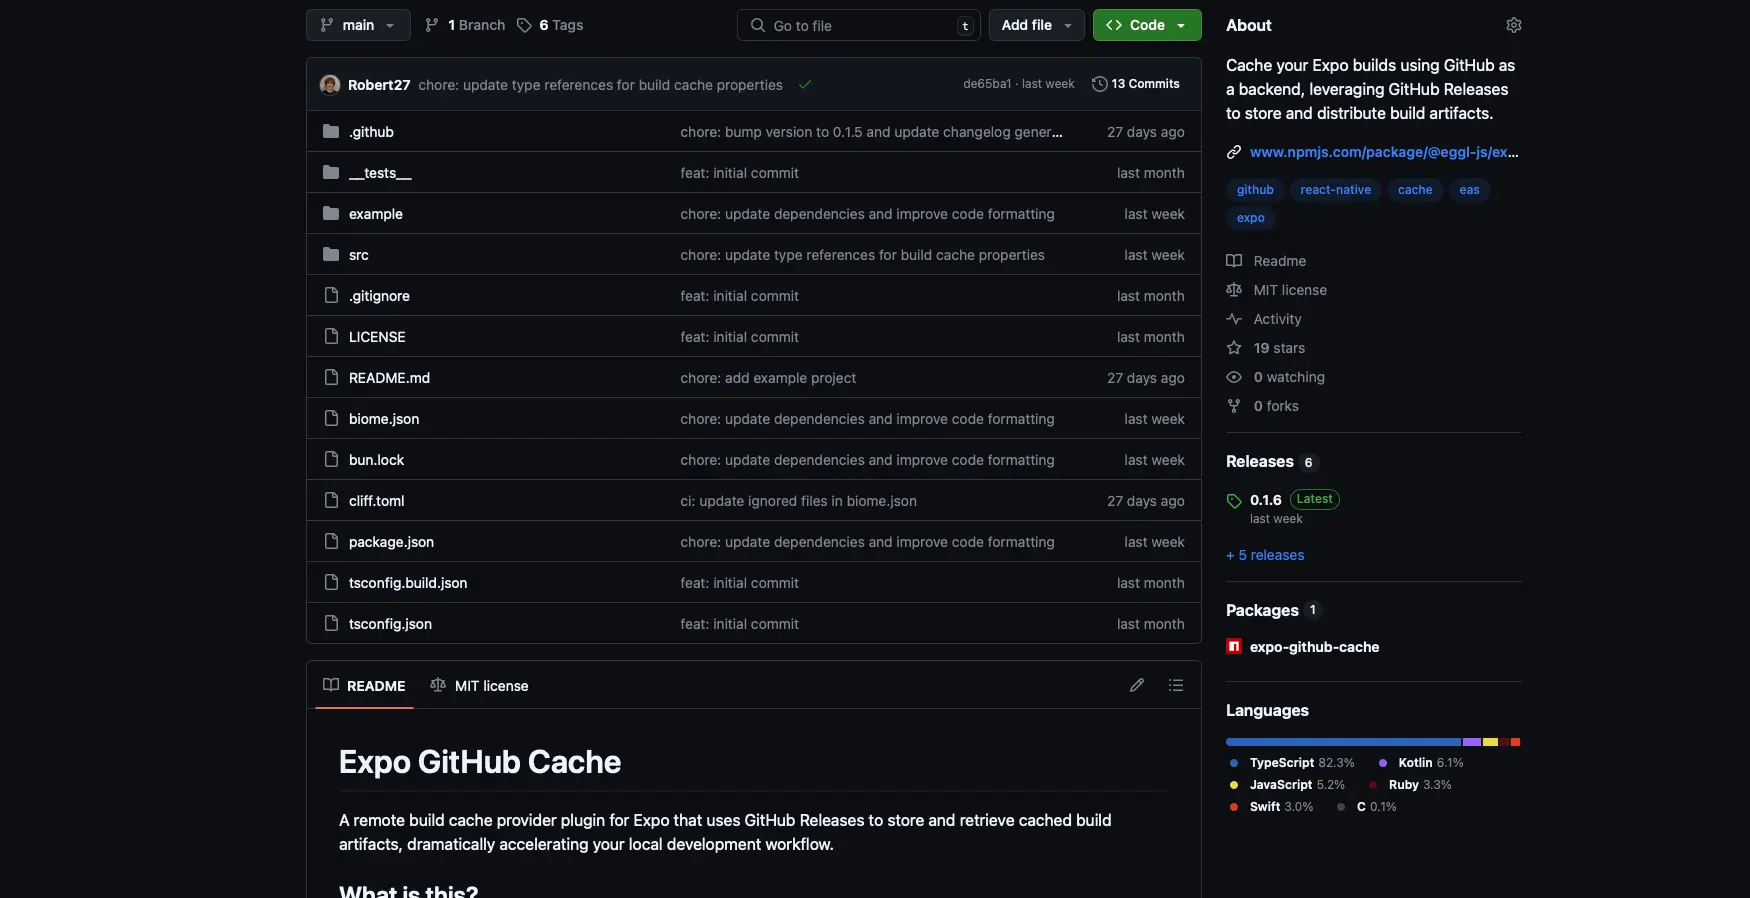Click the LICENSE file icon

[x=331, y=336]
